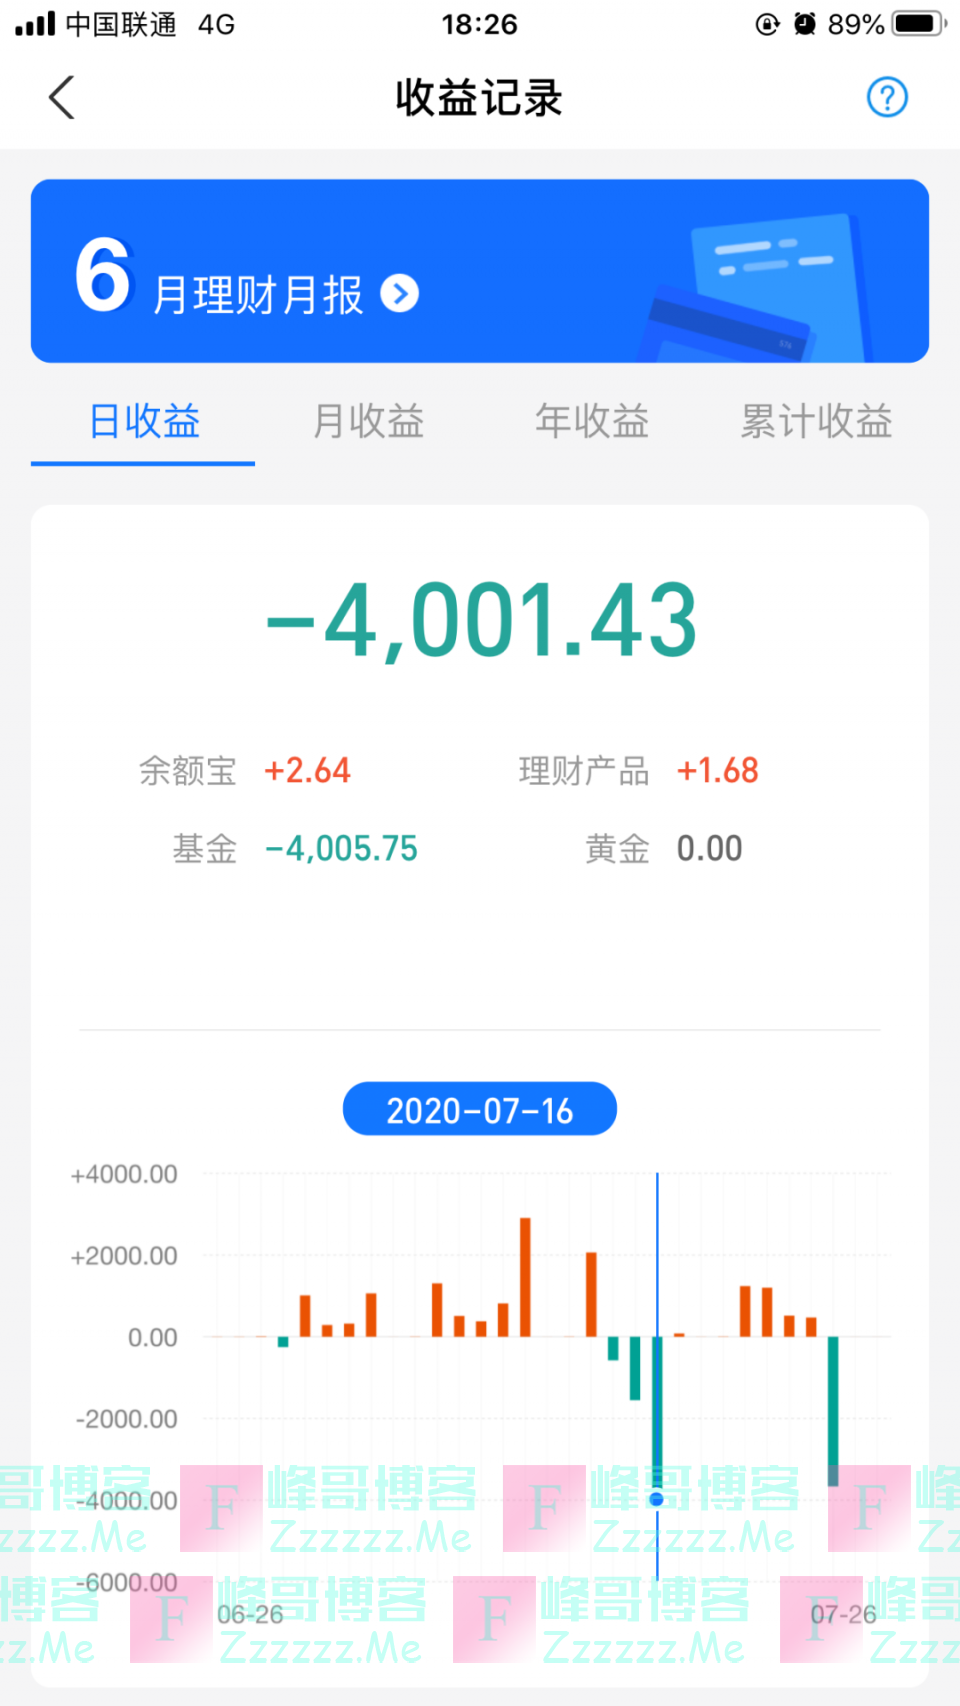View 基金 loss of -4,005.75
Image resolution: width=960 pixels, height=1706 pixels.
(341, 849)
